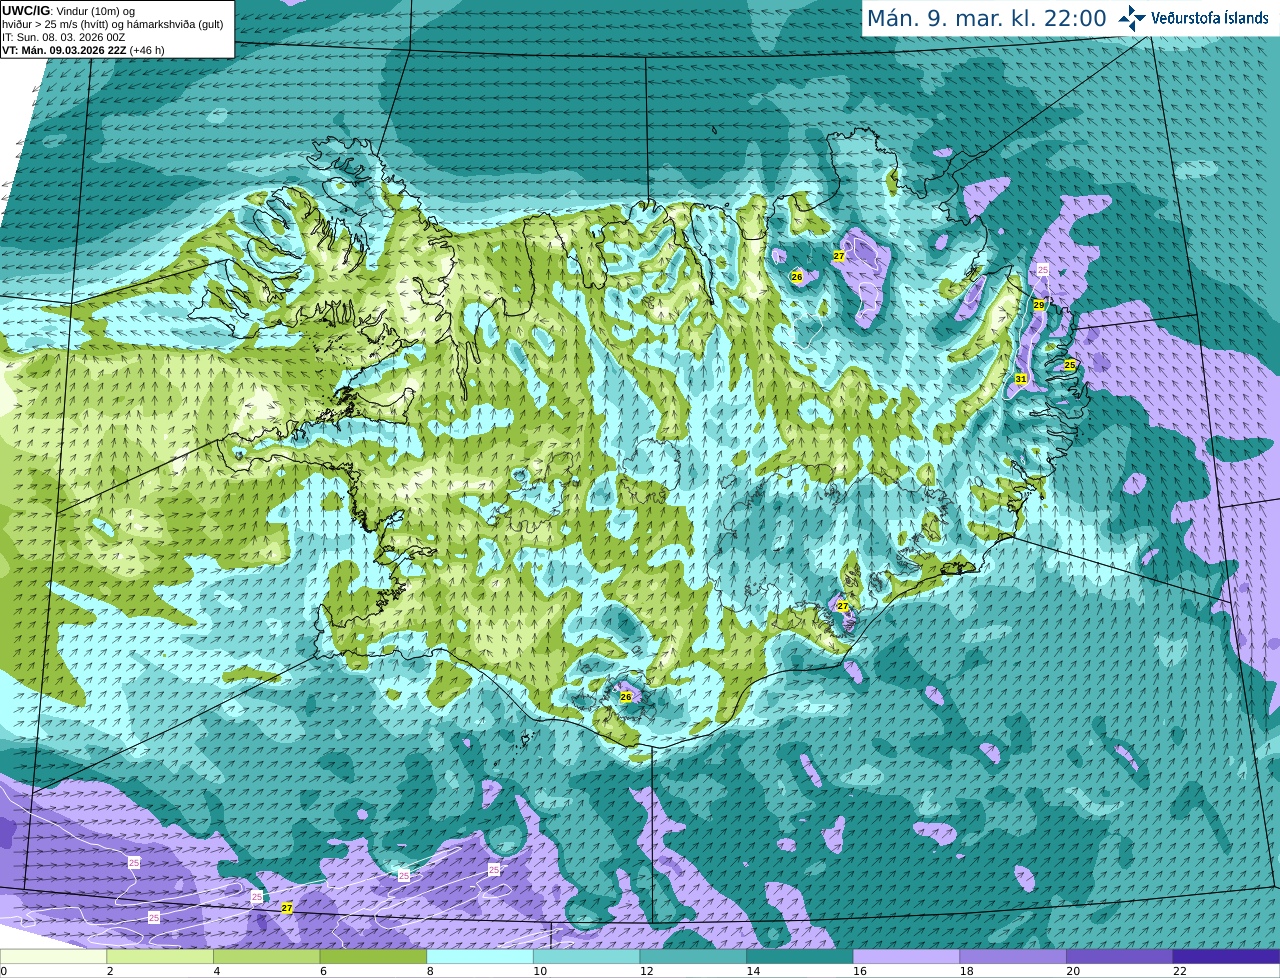Select the 6–8 m/s olive green legend swatch
The width and height of the screenshot is (1280, 978).
pyautogui.click(x=373, y=956)
